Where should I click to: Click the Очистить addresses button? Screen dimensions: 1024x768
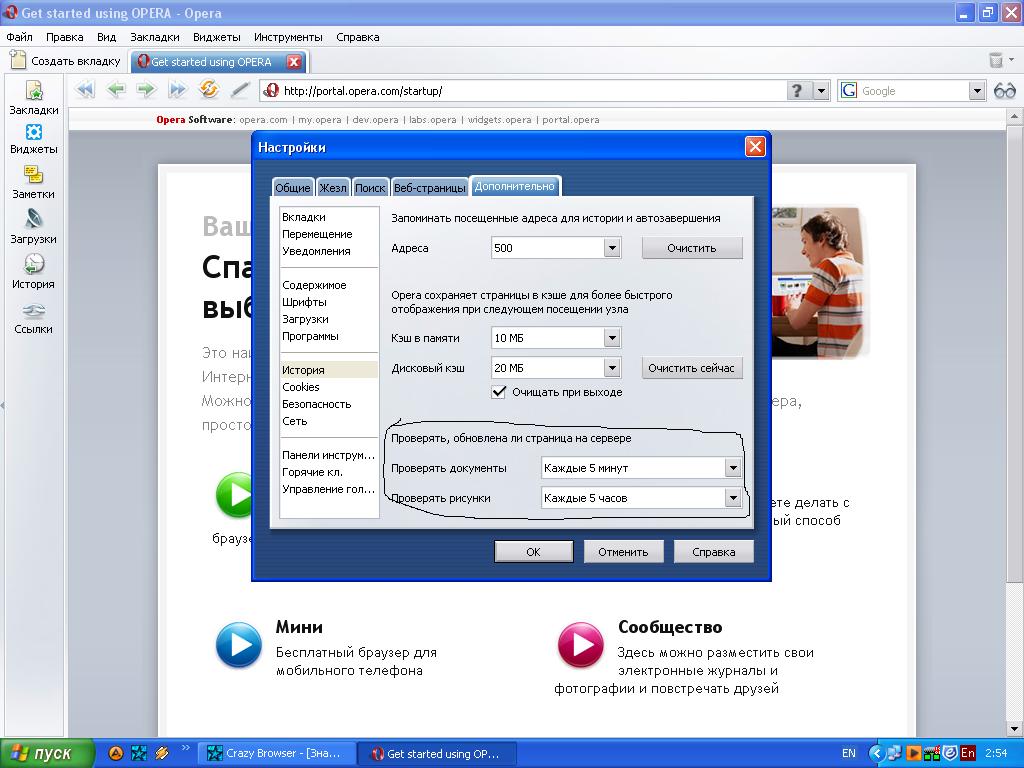[692, 248]
